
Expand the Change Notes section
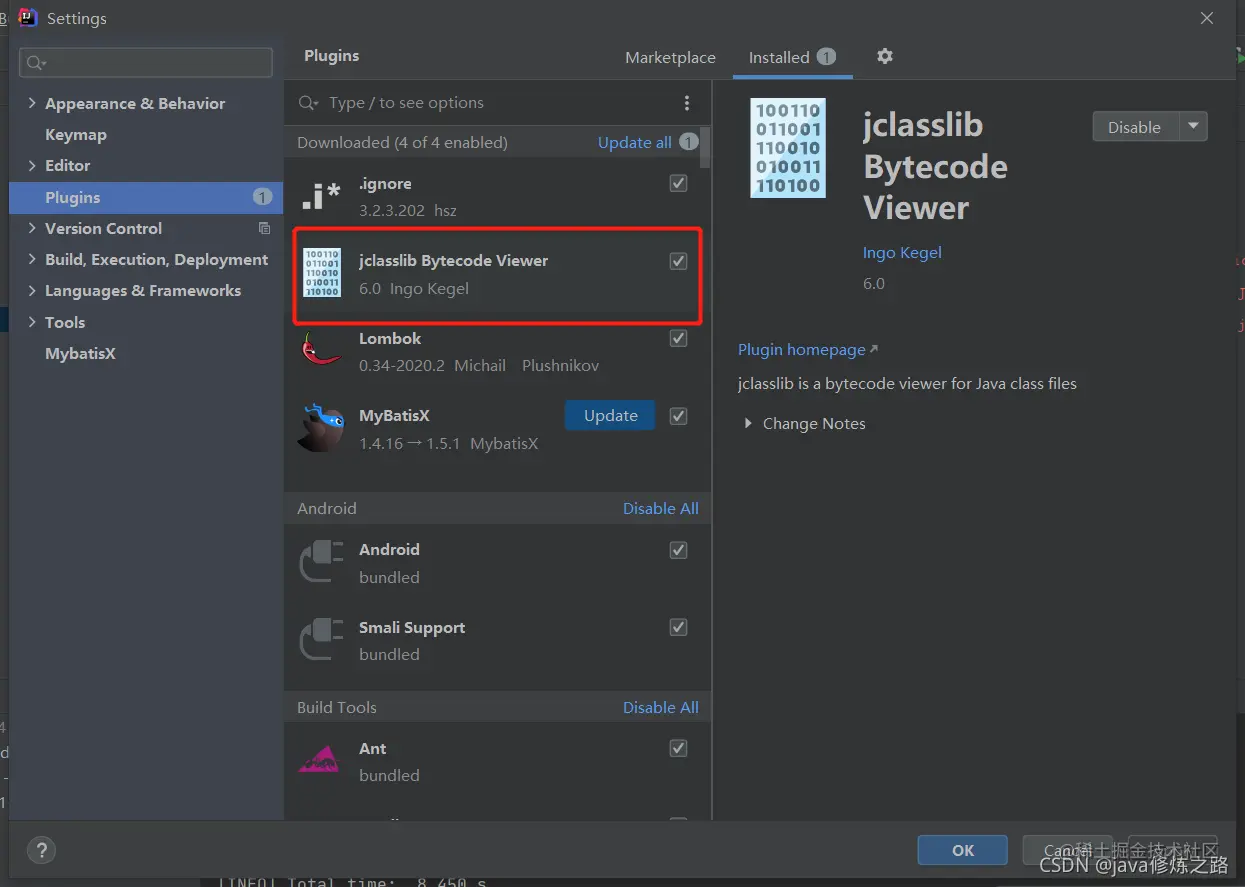(x=747, y=424)
